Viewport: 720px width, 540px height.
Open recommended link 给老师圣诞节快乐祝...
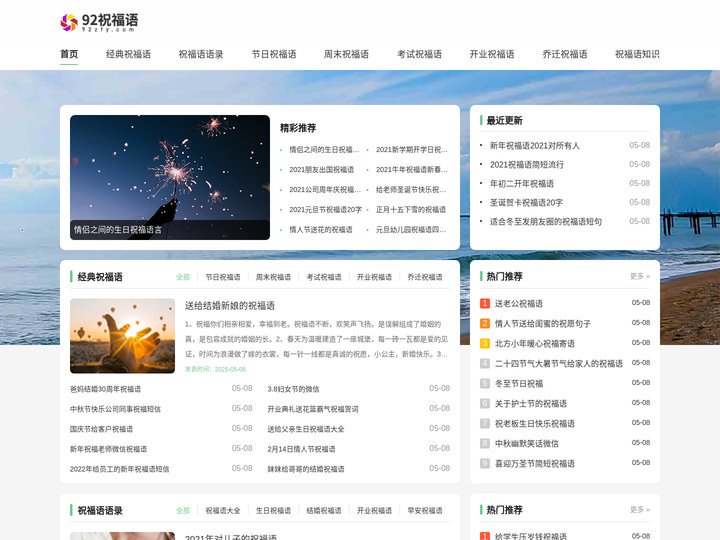coord(411,190)
